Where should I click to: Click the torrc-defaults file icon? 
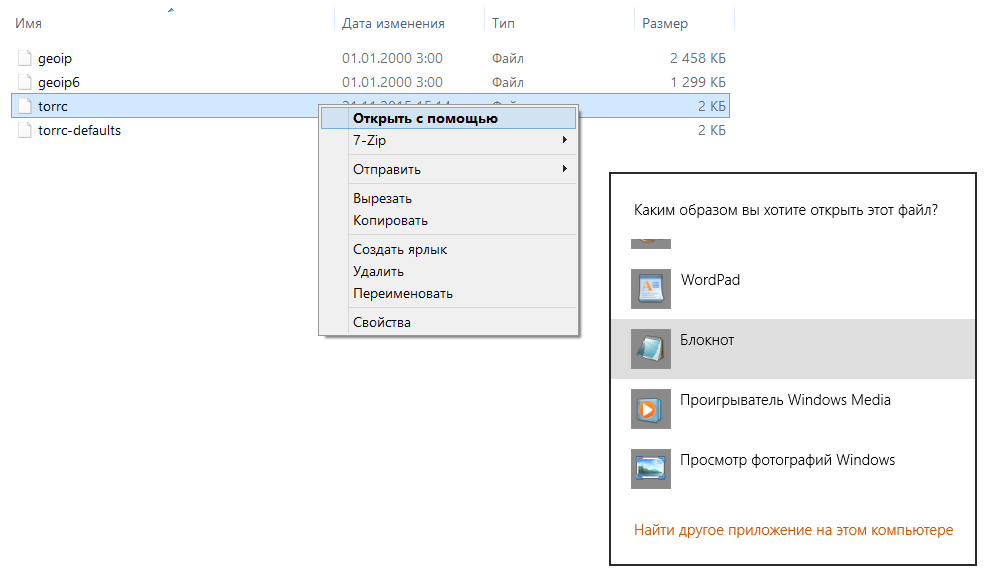pyautogui.click(x=26, y=130)
